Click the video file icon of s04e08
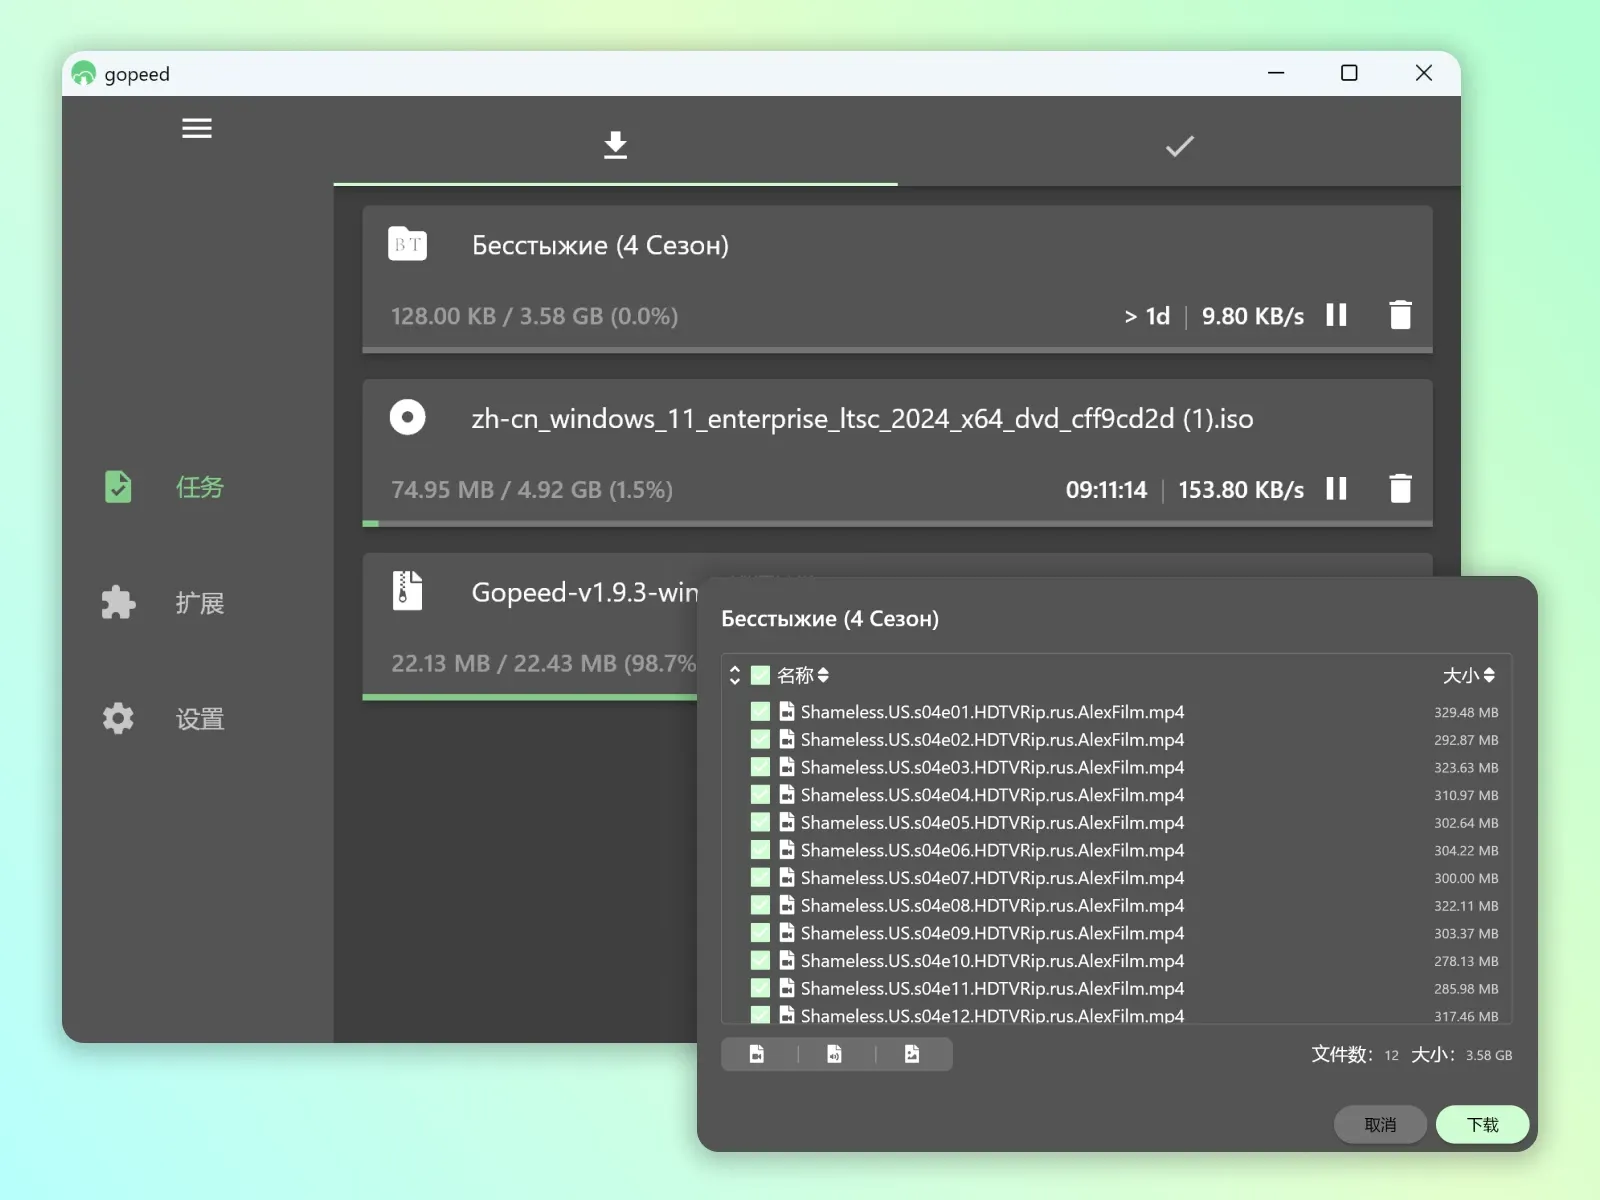Viewport: 1600px width, 1200px height. pos(787,904)
